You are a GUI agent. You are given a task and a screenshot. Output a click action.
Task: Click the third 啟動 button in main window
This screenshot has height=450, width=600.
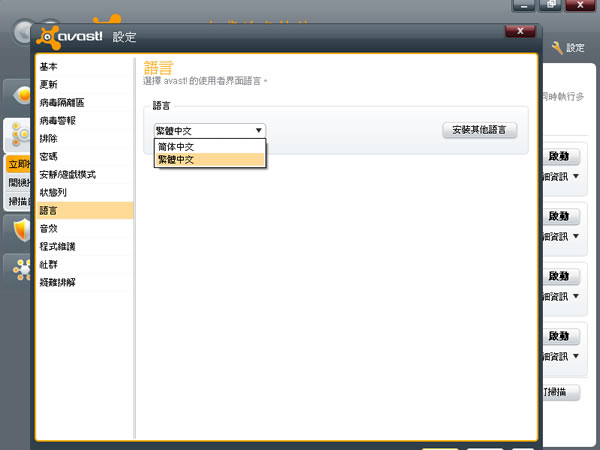tap(561, 276)
